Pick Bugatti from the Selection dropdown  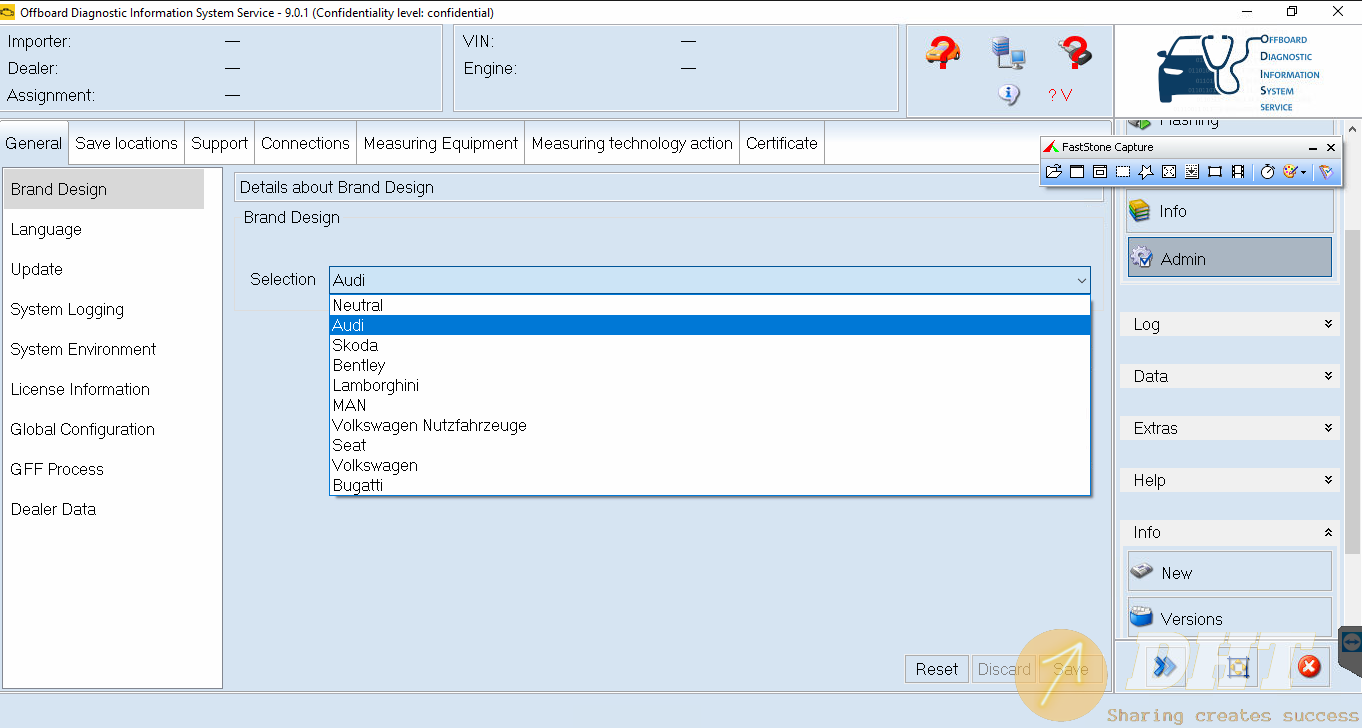pyautogui.click(x=358, y=485)
